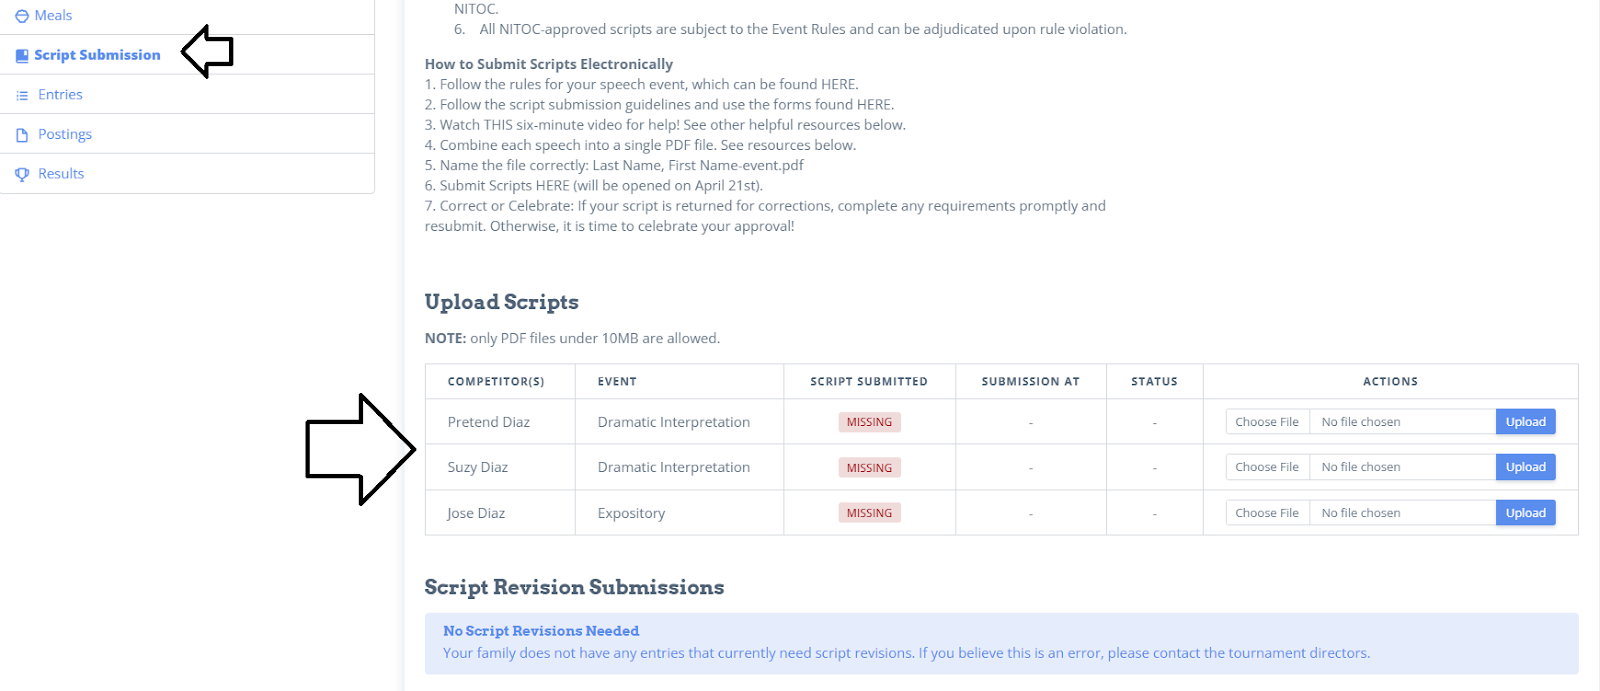1600x691 pixels.
Task: Click the MISSING badge for Jose Diaz
Action: click(868, 512)
